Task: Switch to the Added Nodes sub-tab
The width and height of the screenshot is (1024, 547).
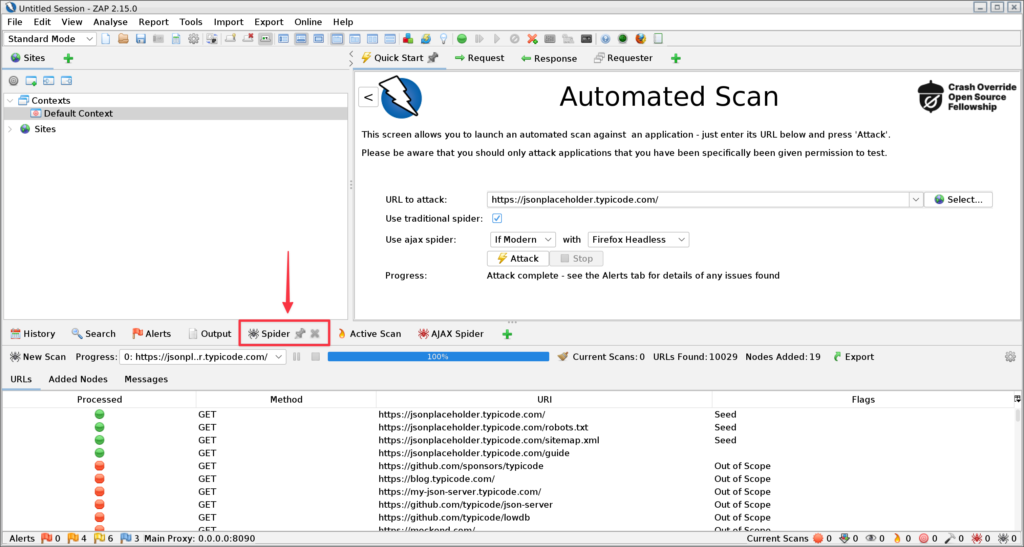Action: click(x=78, y=379)
